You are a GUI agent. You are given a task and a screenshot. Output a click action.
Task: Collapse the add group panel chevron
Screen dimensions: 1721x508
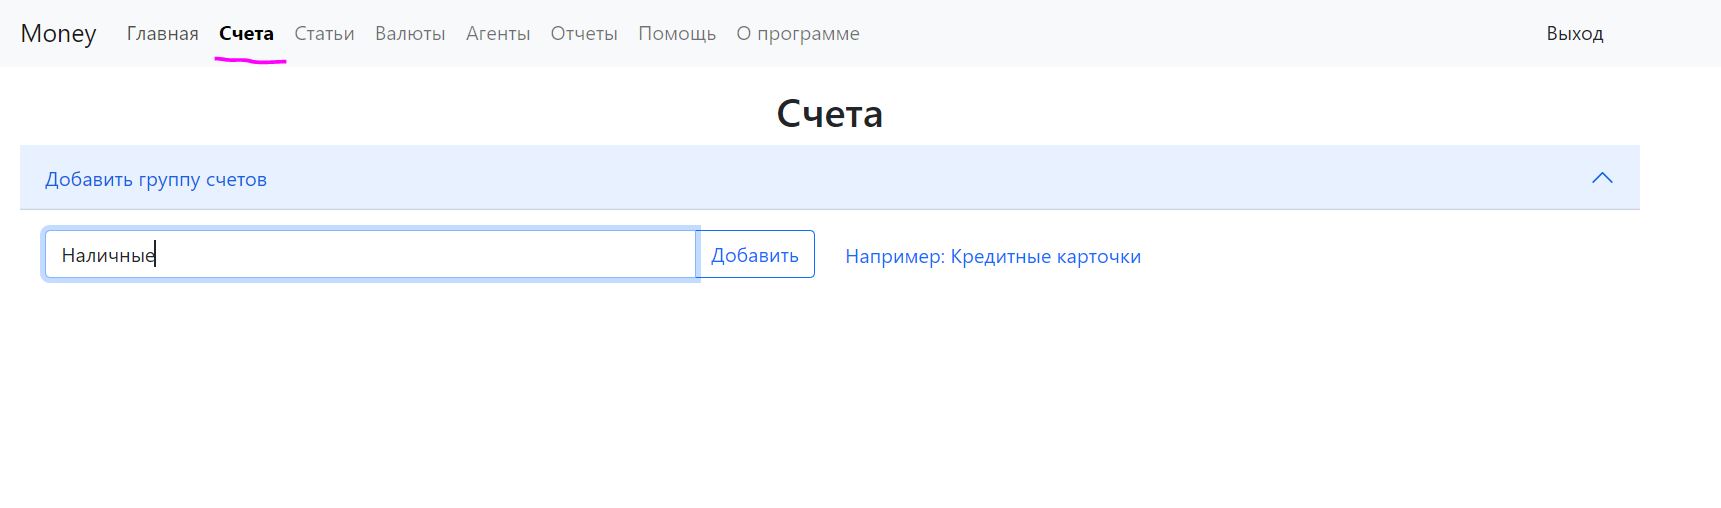point(1601,178)
